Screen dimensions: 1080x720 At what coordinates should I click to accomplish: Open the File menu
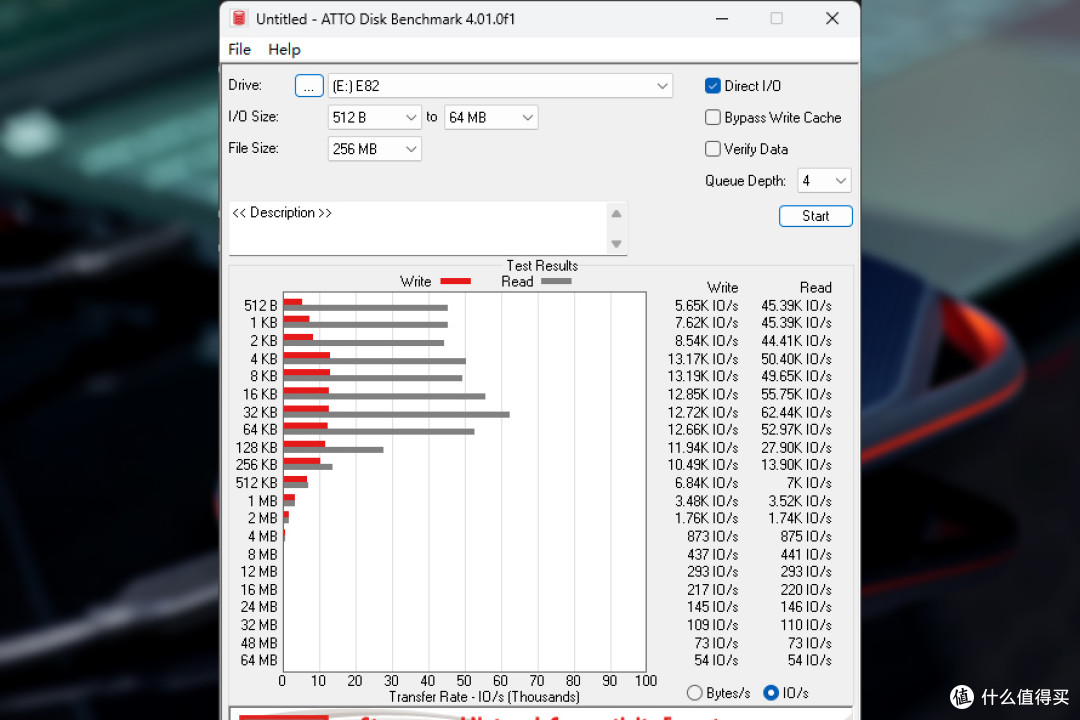(240, 50)
